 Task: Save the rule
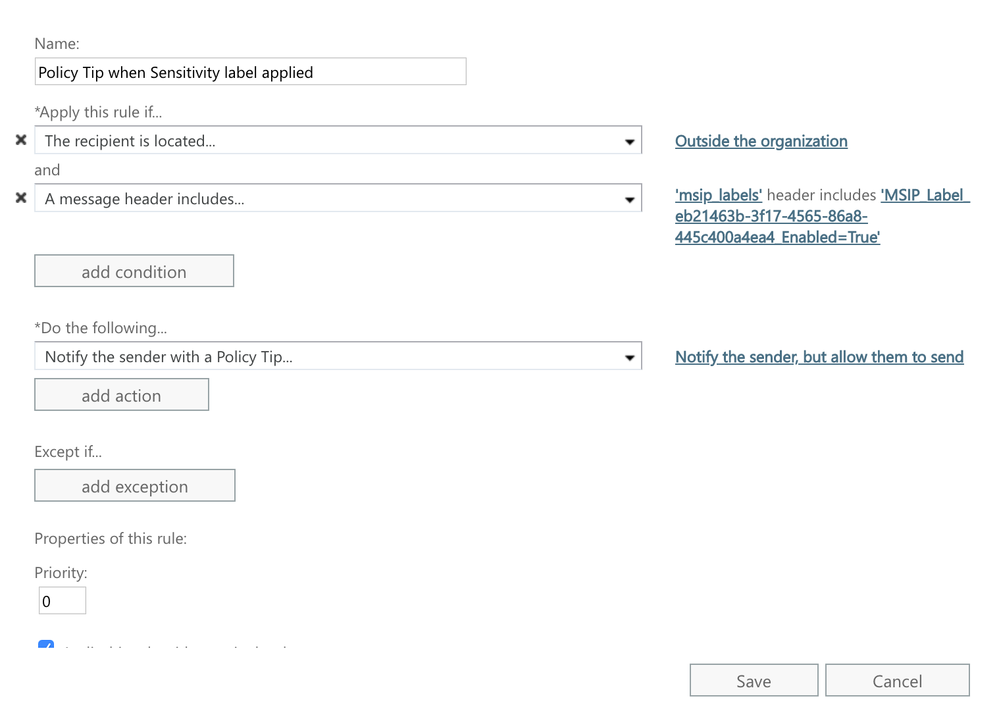pyautogui.click(x=753, y=681)
